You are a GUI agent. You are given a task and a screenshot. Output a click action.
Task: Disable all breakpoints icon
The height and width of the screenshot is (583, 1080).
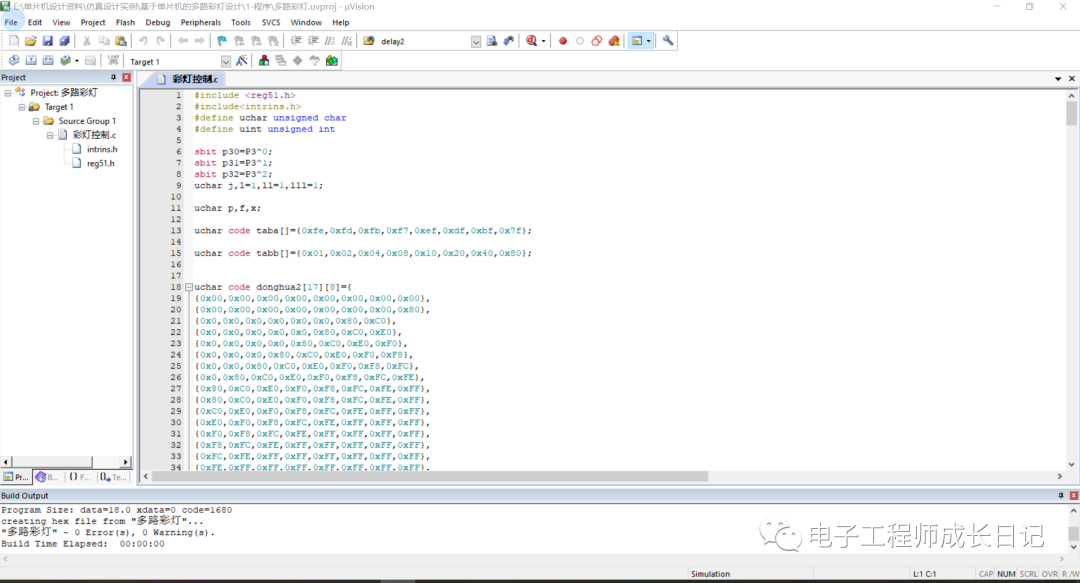596,41
